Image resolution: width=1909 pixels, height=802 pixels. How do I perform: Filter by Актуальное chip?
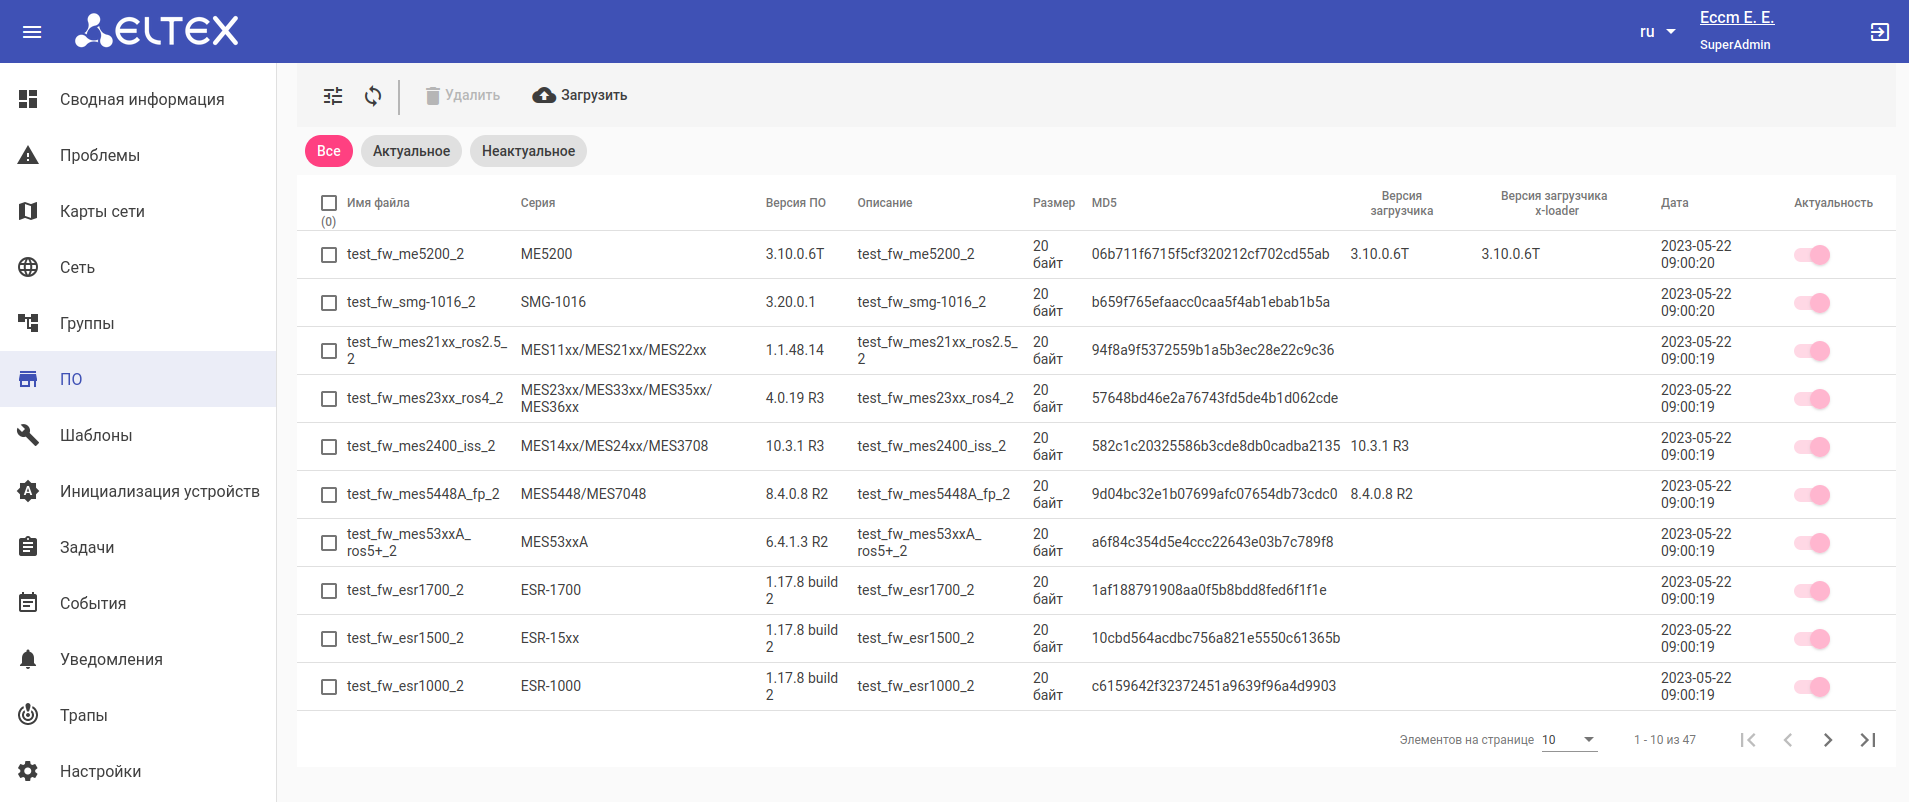411,151
